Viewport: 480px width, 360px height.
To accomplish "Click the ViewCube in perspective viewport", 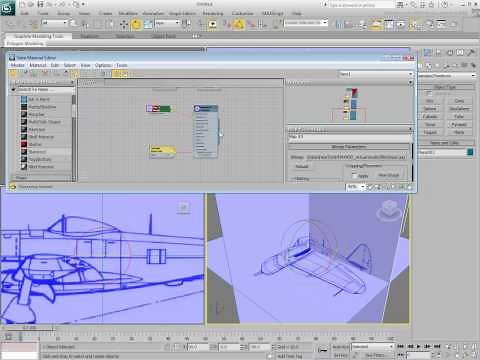I will click(x=389, y=210).
